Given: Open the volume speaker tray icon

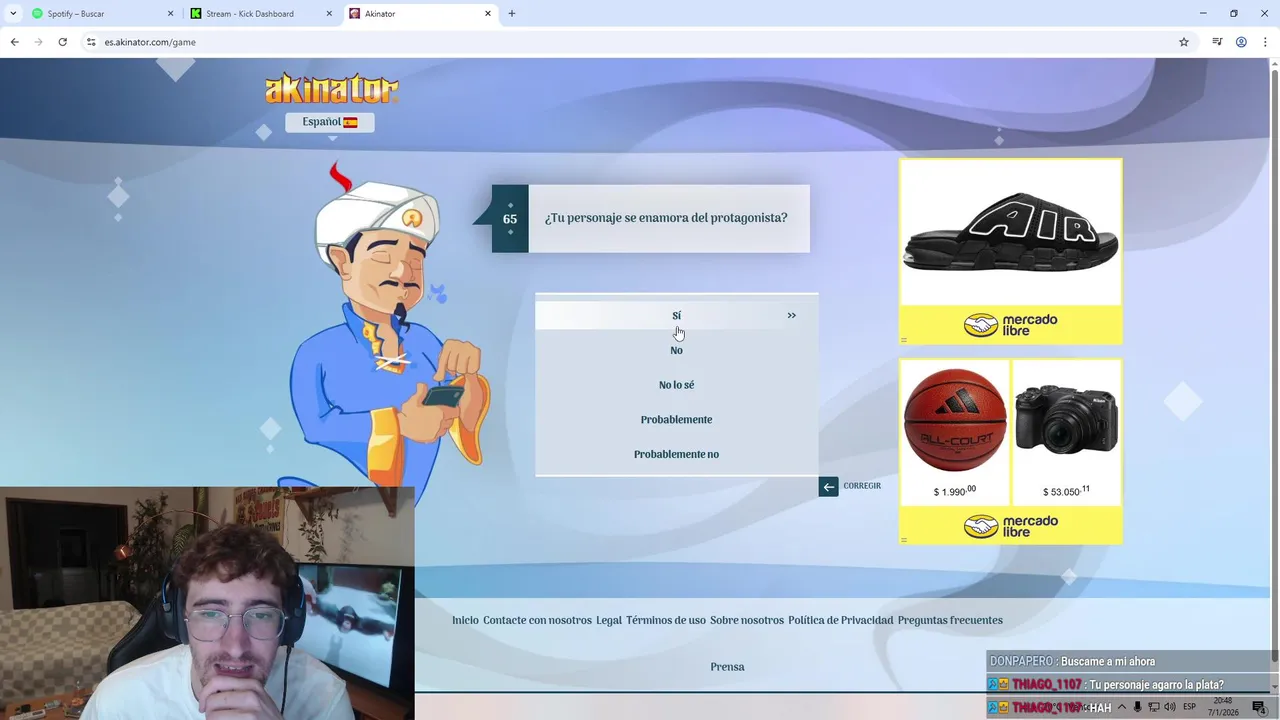Looking at the screenshot, I should (x=1170, y=707).
